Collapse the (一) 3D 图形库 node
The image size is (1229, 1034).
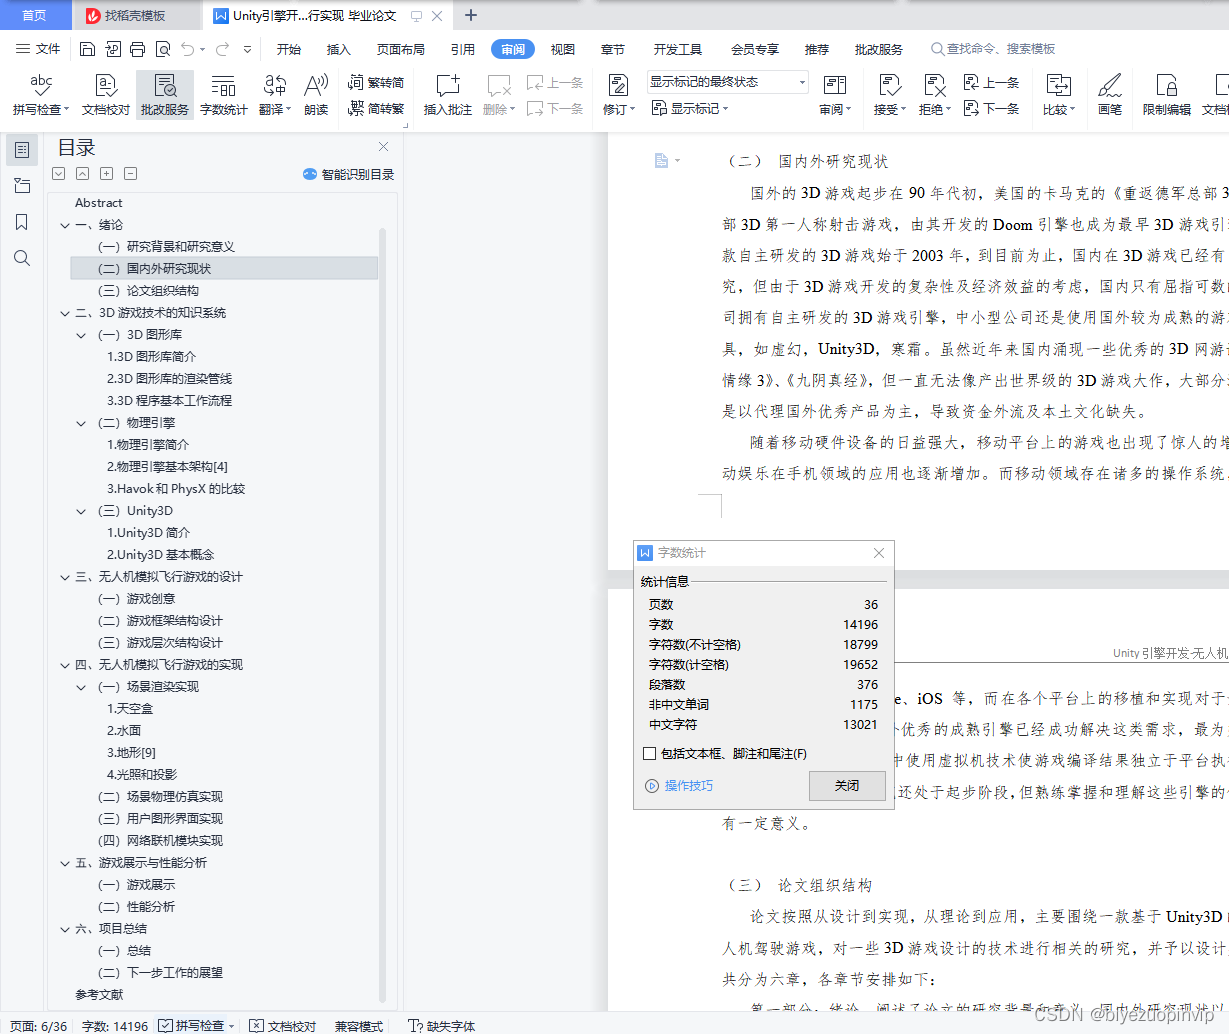coord(82,335)
